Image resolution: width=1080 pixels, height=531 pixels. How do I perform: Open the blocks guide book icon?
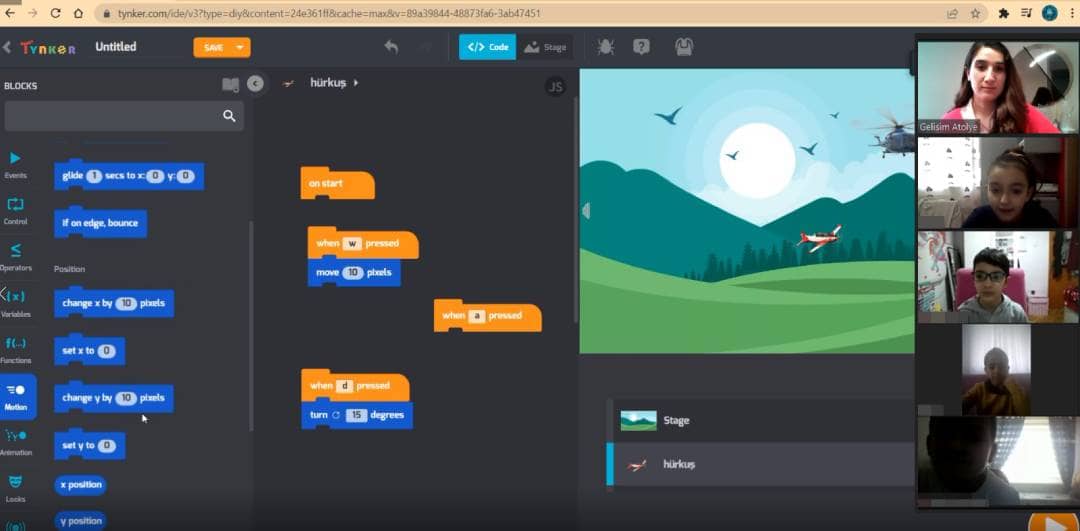pos(231,85)
